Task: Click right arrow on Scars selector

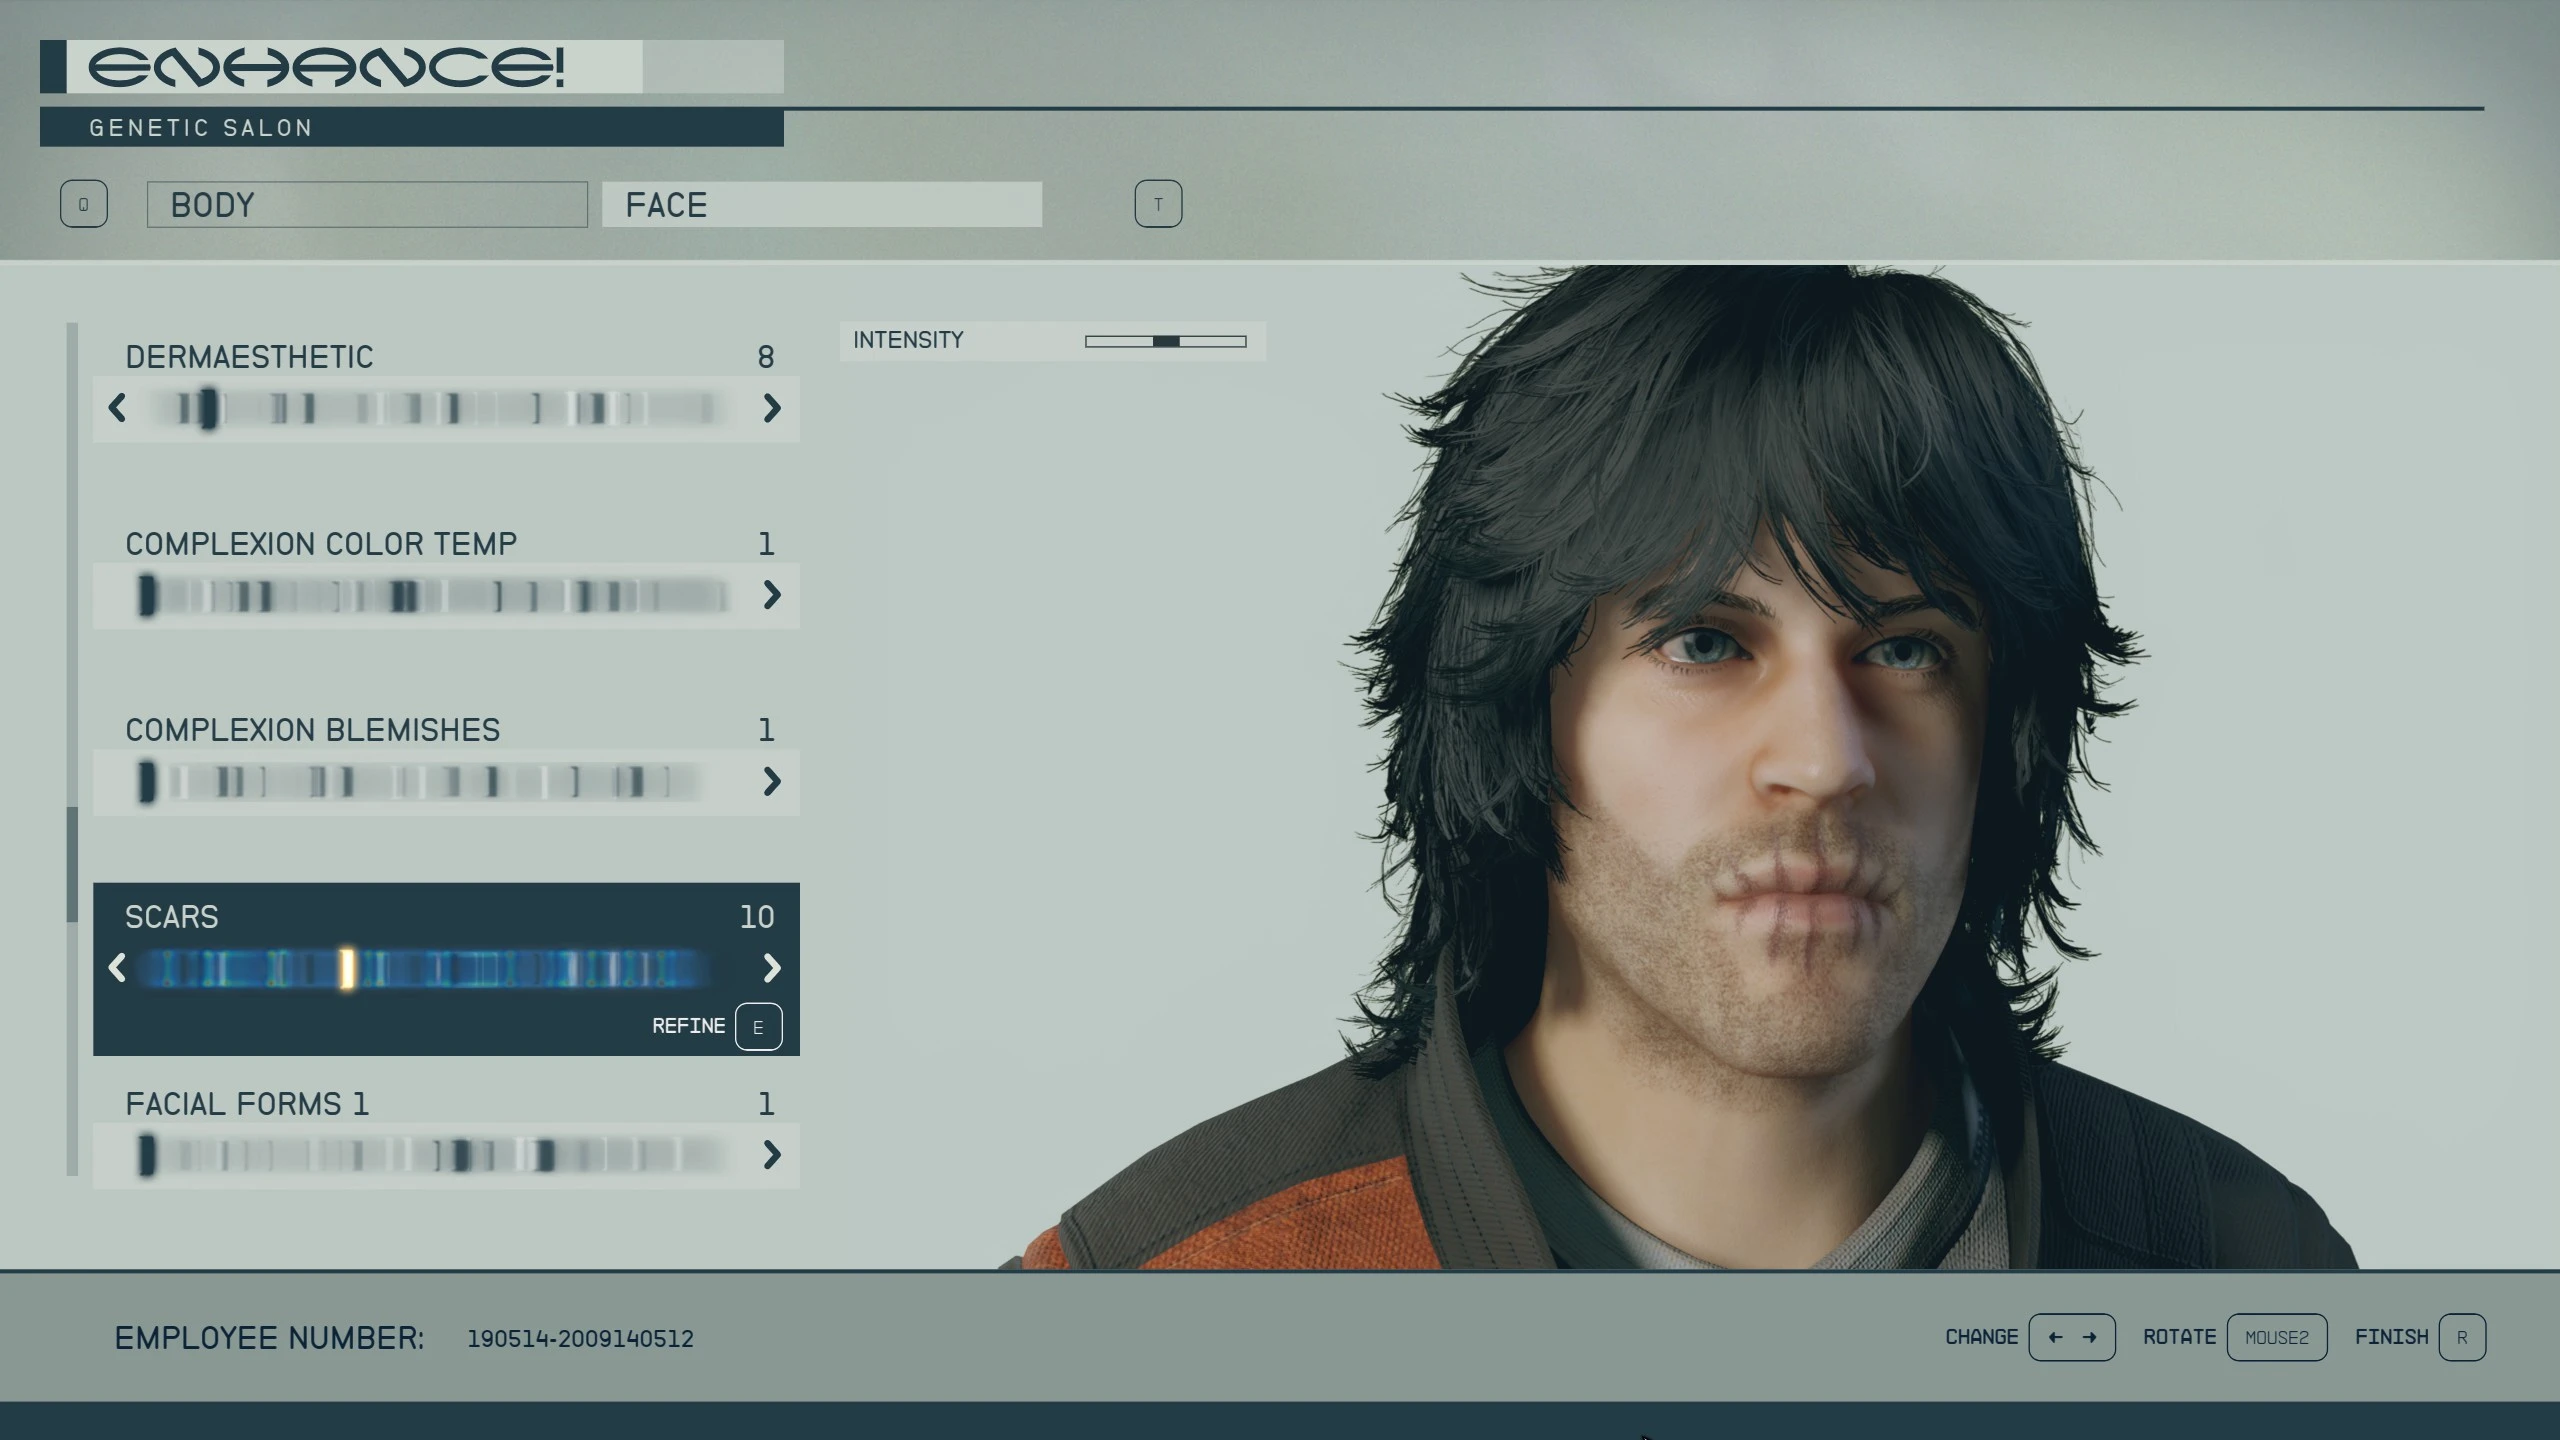Action: tap(771, 968)
